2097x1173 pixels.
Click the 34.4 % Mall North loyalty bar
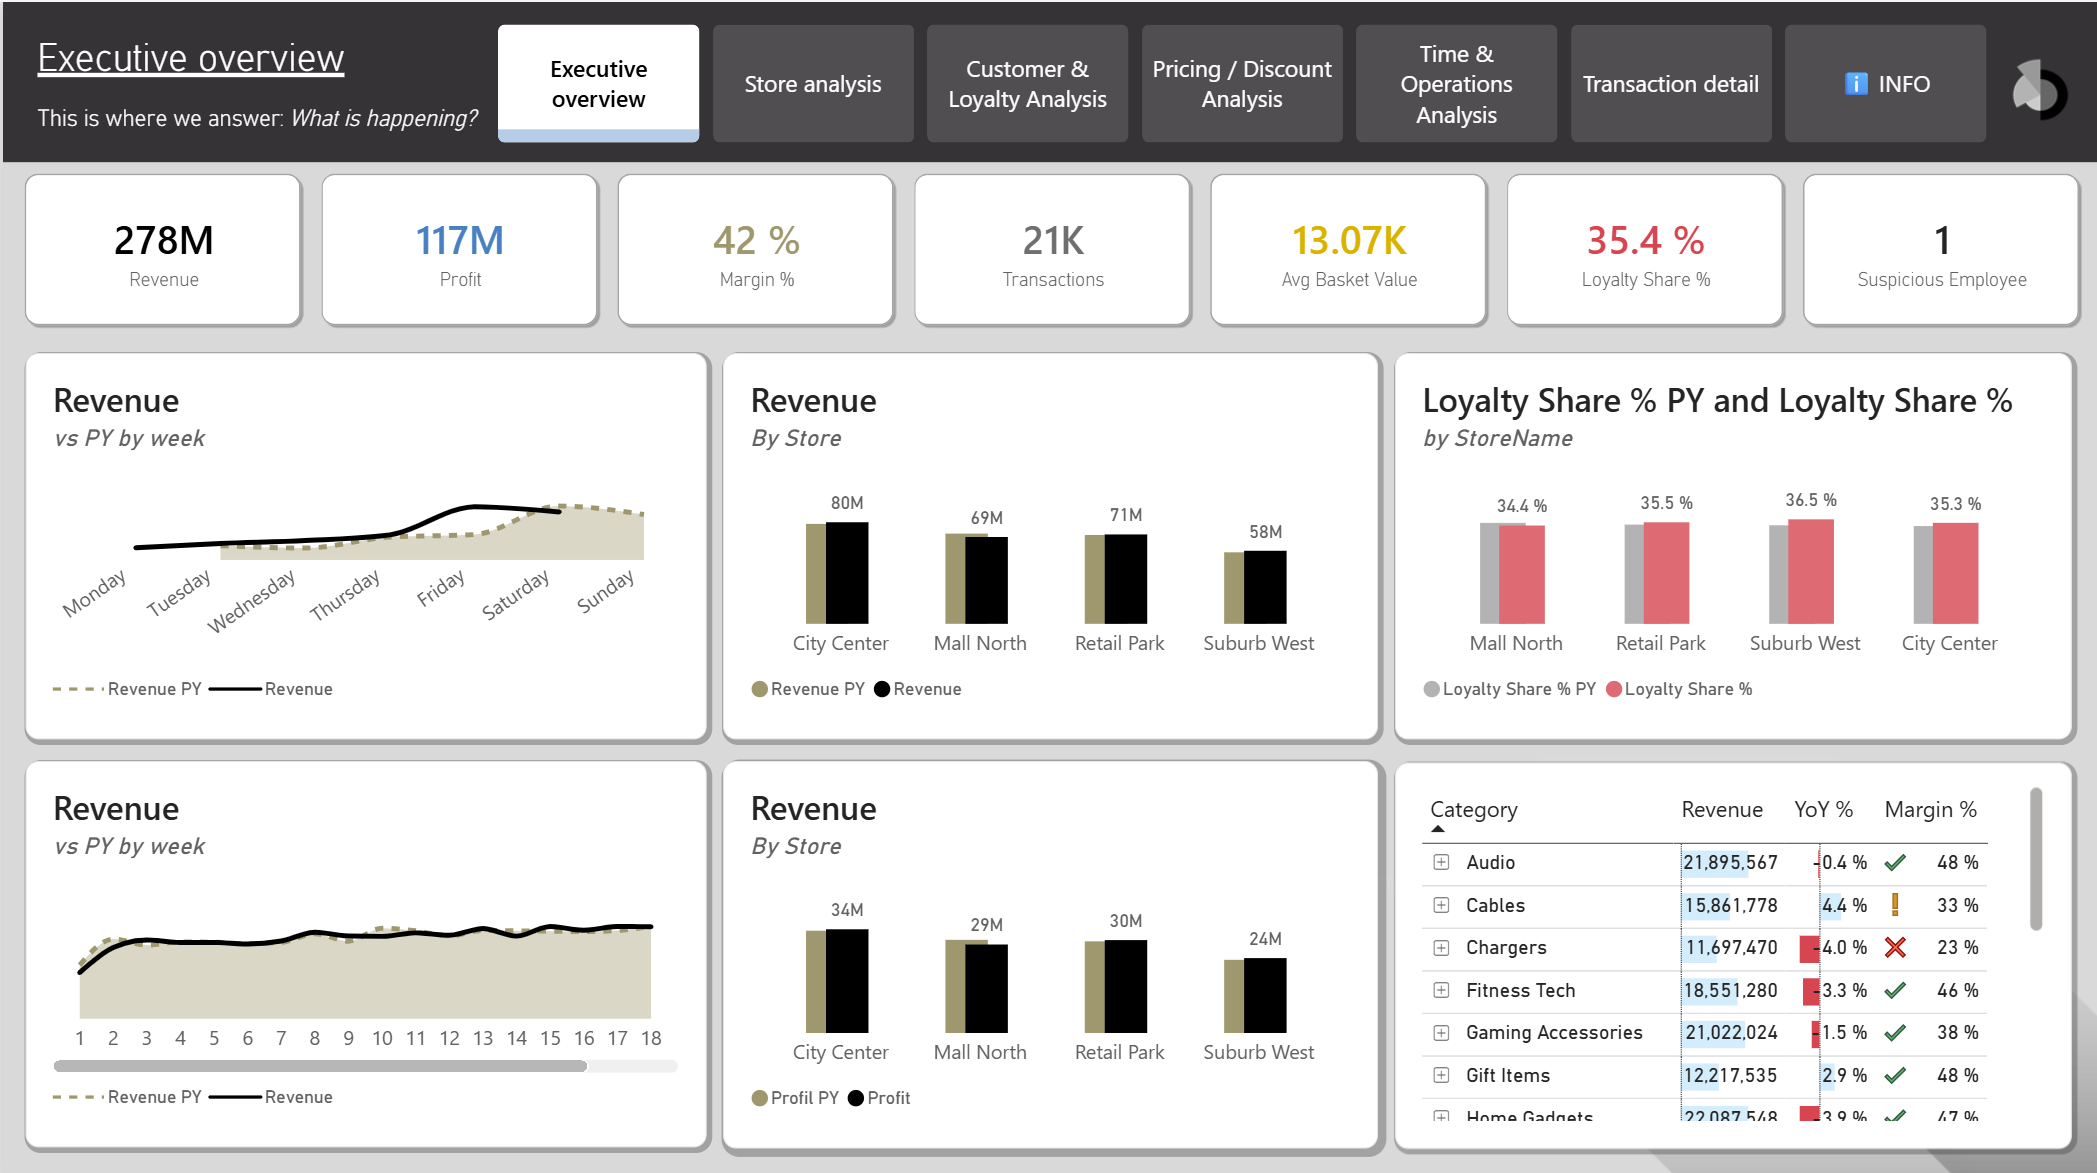point(1522,575)
